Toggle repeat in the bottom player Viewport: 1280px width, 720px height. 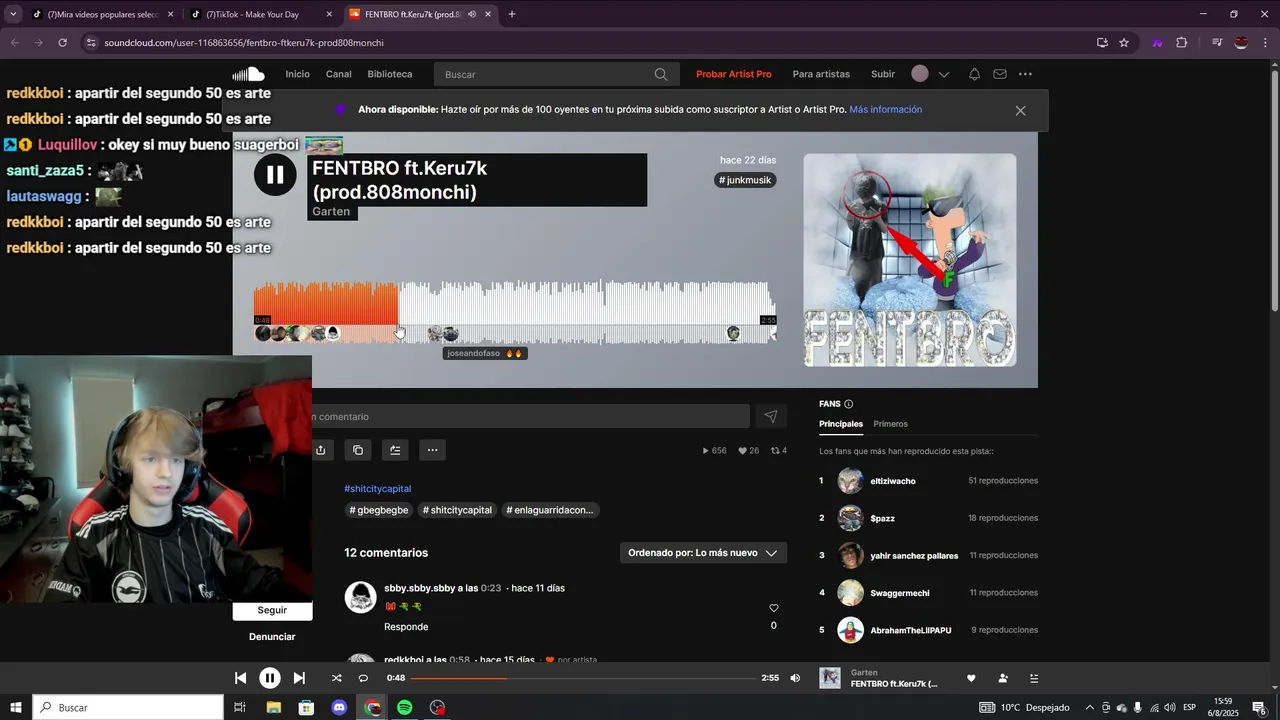point(363,678)
